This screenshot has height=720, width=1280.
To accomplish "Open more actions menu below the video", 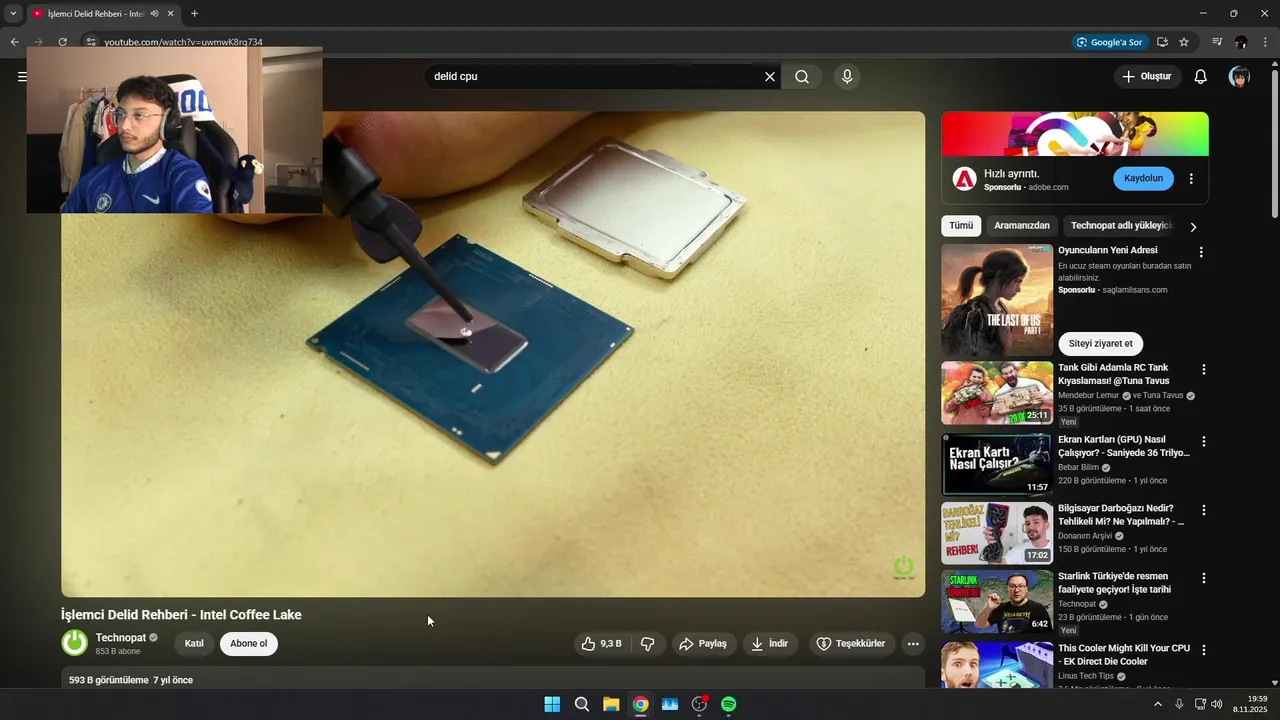I will pyautogui.click(x=913, y=644).
